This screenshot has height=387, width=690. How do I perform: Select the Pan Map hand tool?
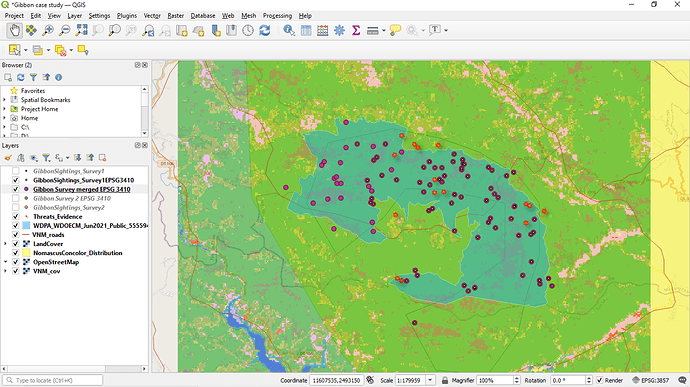[15, 30]
